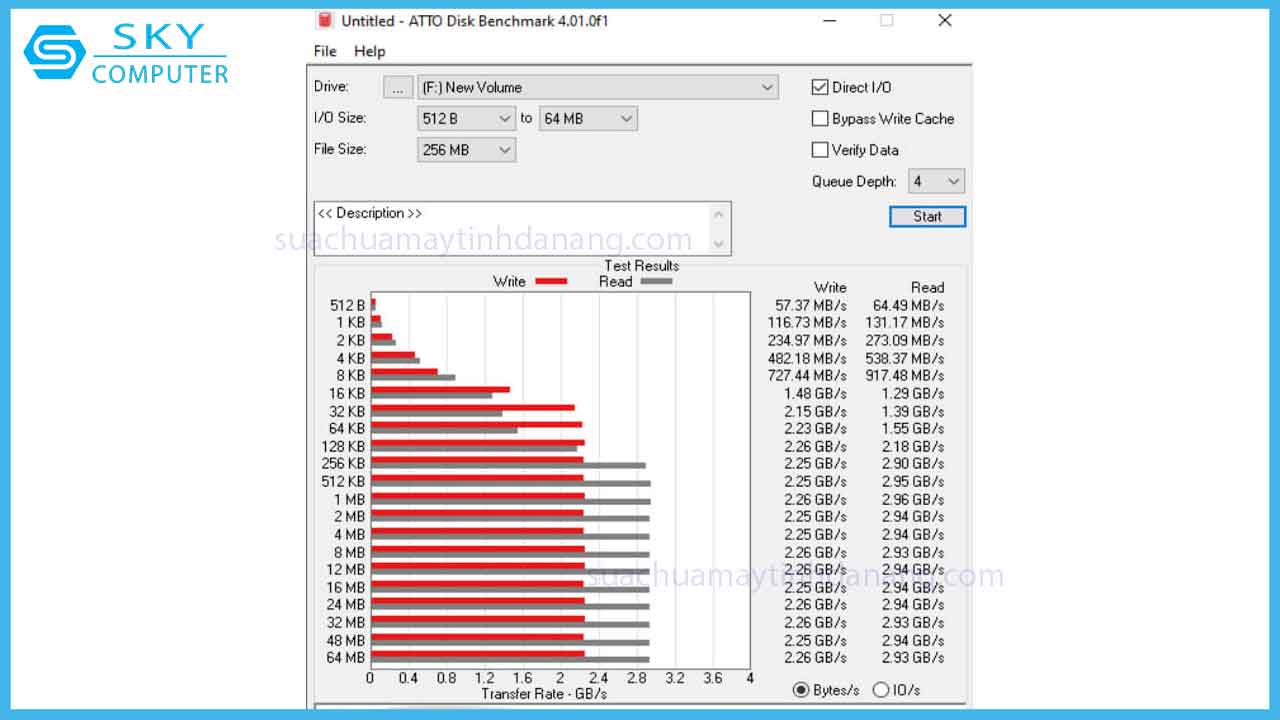Image resolution: width=1280 pixels, height=720 pixels.
Task: Click the Description scrollbar down arrow
Action: click(719, 243)
